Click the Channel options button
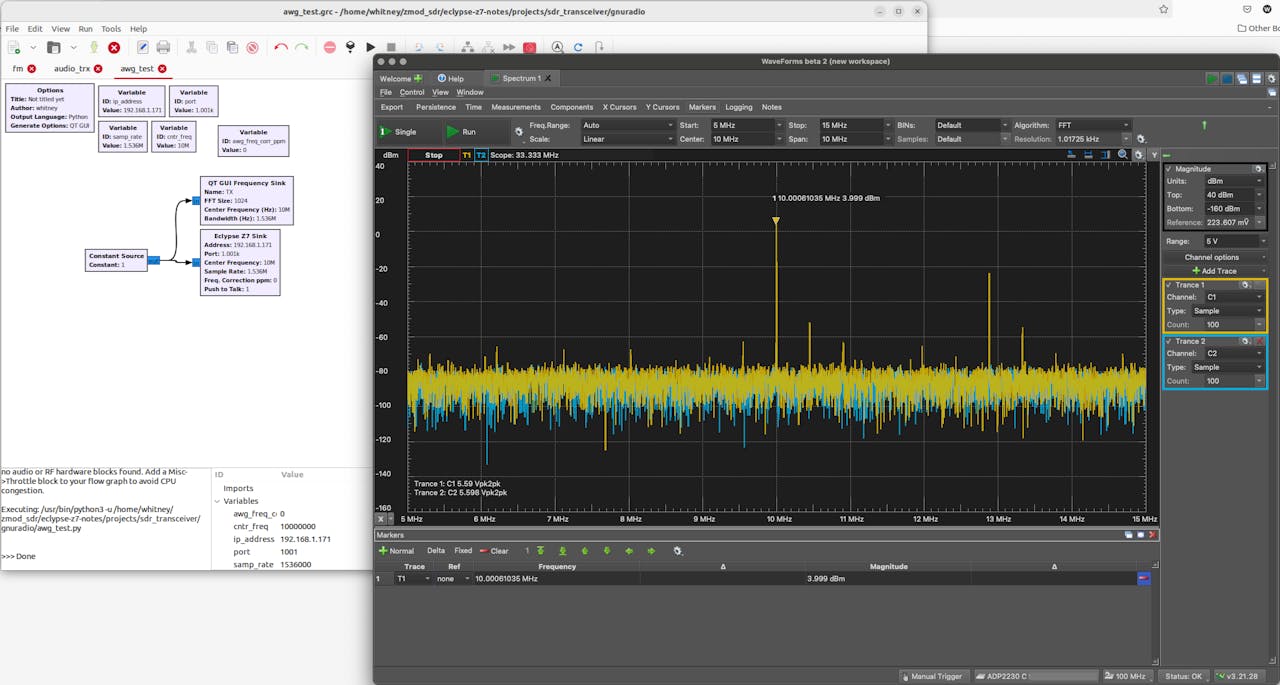The height and width of the screenshot is (685, 1280). click(x=1215, y=257)
